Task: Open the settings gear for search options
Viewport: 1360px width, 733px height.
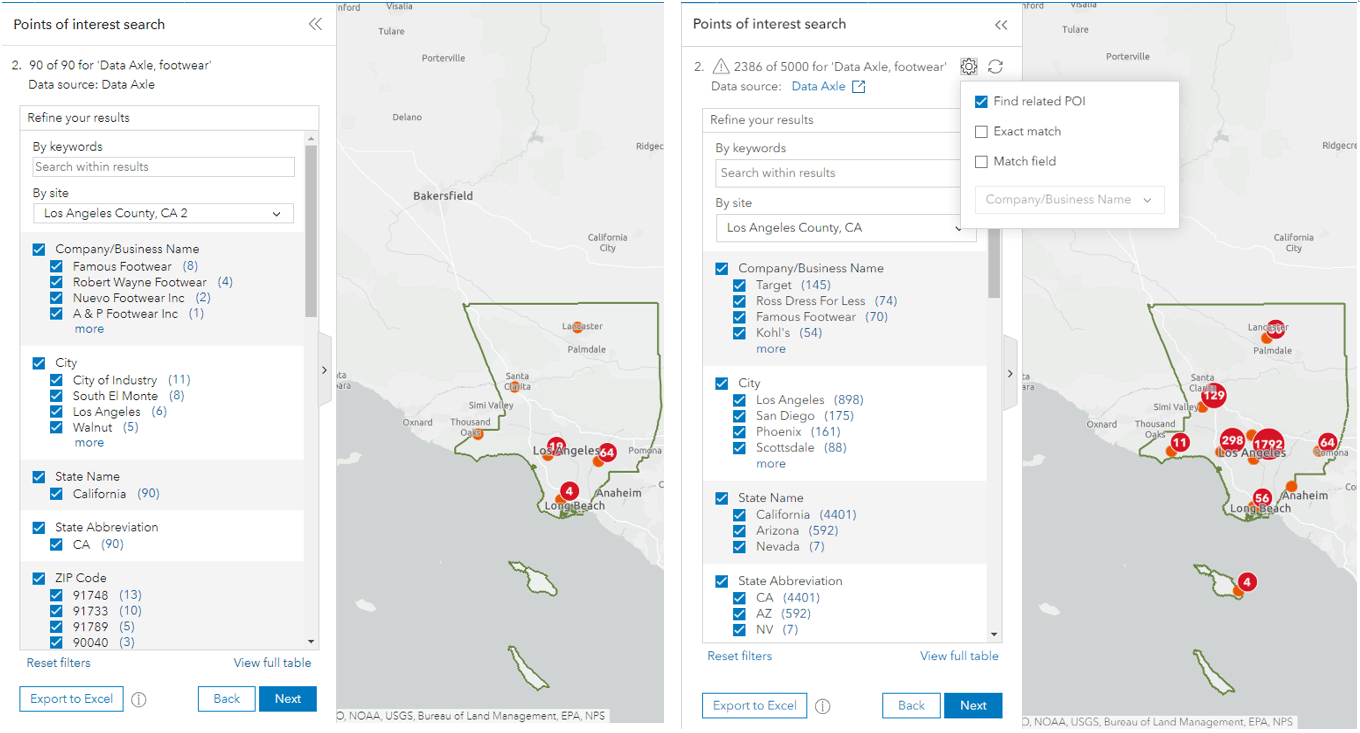Action: tap(968, 67)
